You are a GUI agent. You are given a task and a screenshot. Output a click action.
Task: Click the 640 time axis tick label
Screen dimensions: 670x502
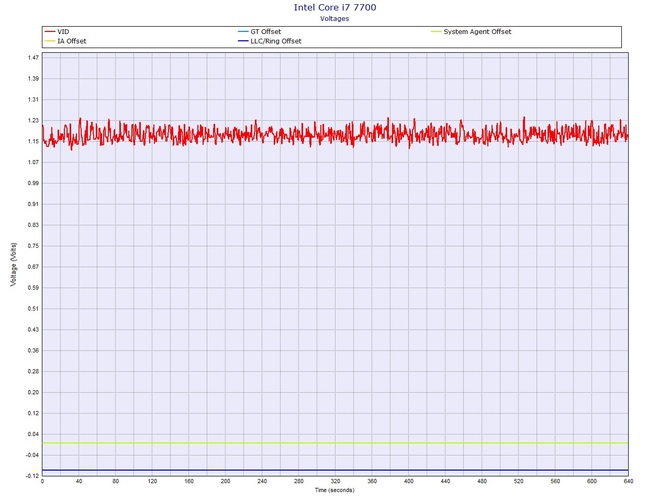tap(628, 481)
